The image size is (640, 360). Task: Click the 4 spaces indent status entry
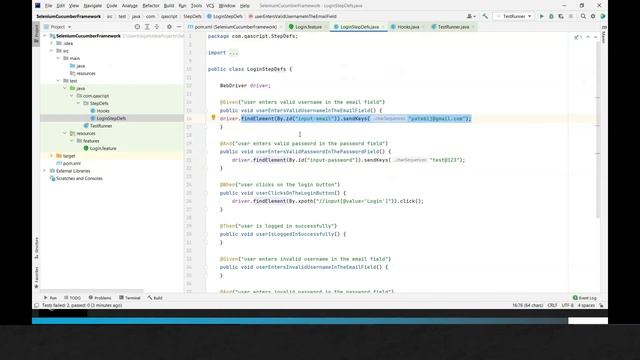pyautogui.click(x=586, y=305)
